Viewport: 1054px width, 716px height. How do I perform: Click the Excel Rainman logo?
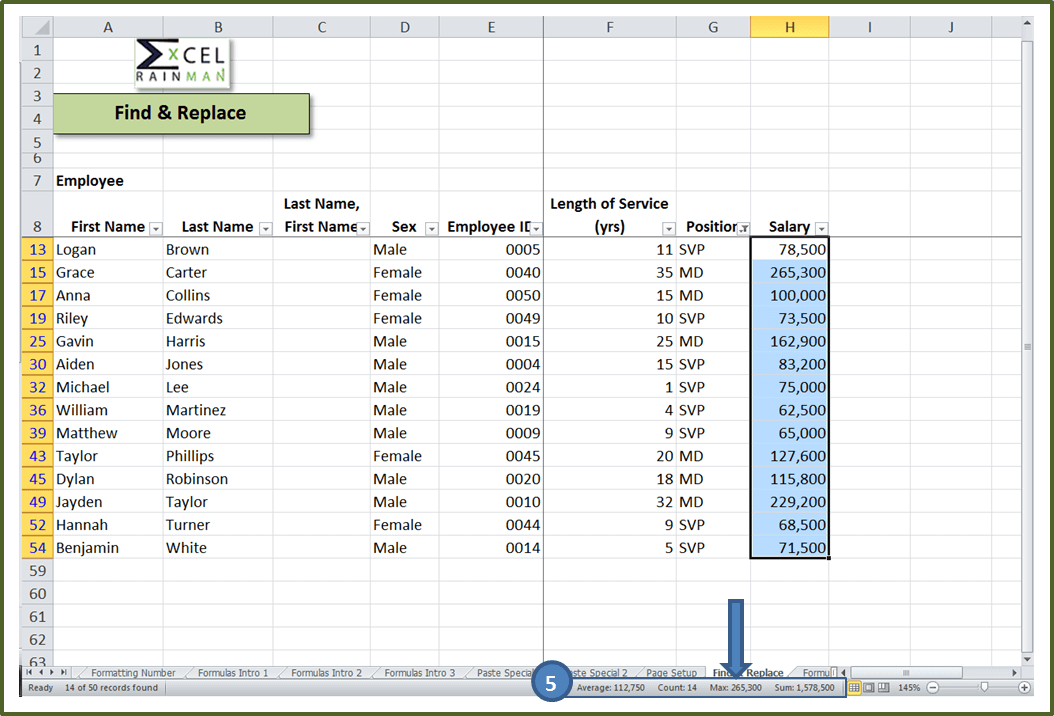click(181, 62)
